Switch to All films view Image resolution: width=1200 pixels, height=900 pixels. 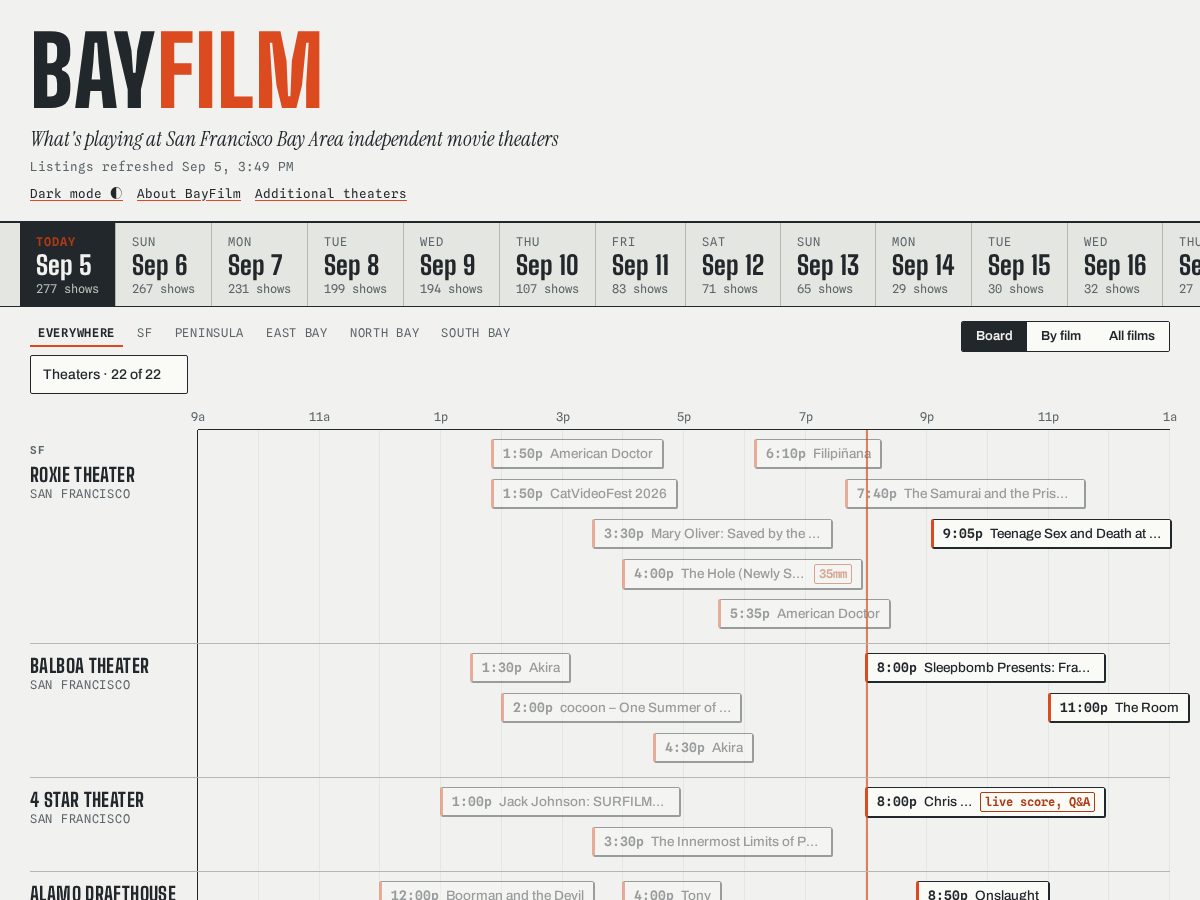coord(1132,336)
